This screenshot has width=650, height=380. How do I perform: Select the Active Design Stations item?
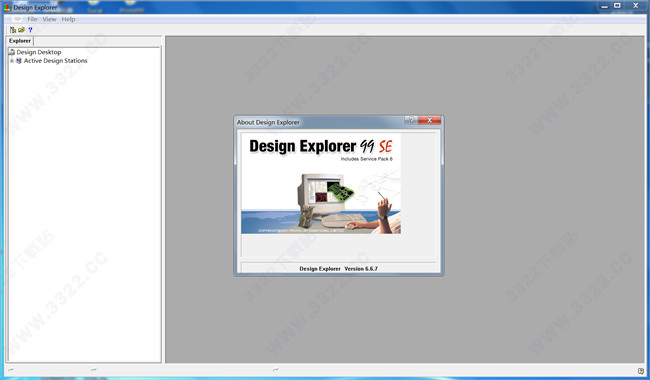[56, 61]
